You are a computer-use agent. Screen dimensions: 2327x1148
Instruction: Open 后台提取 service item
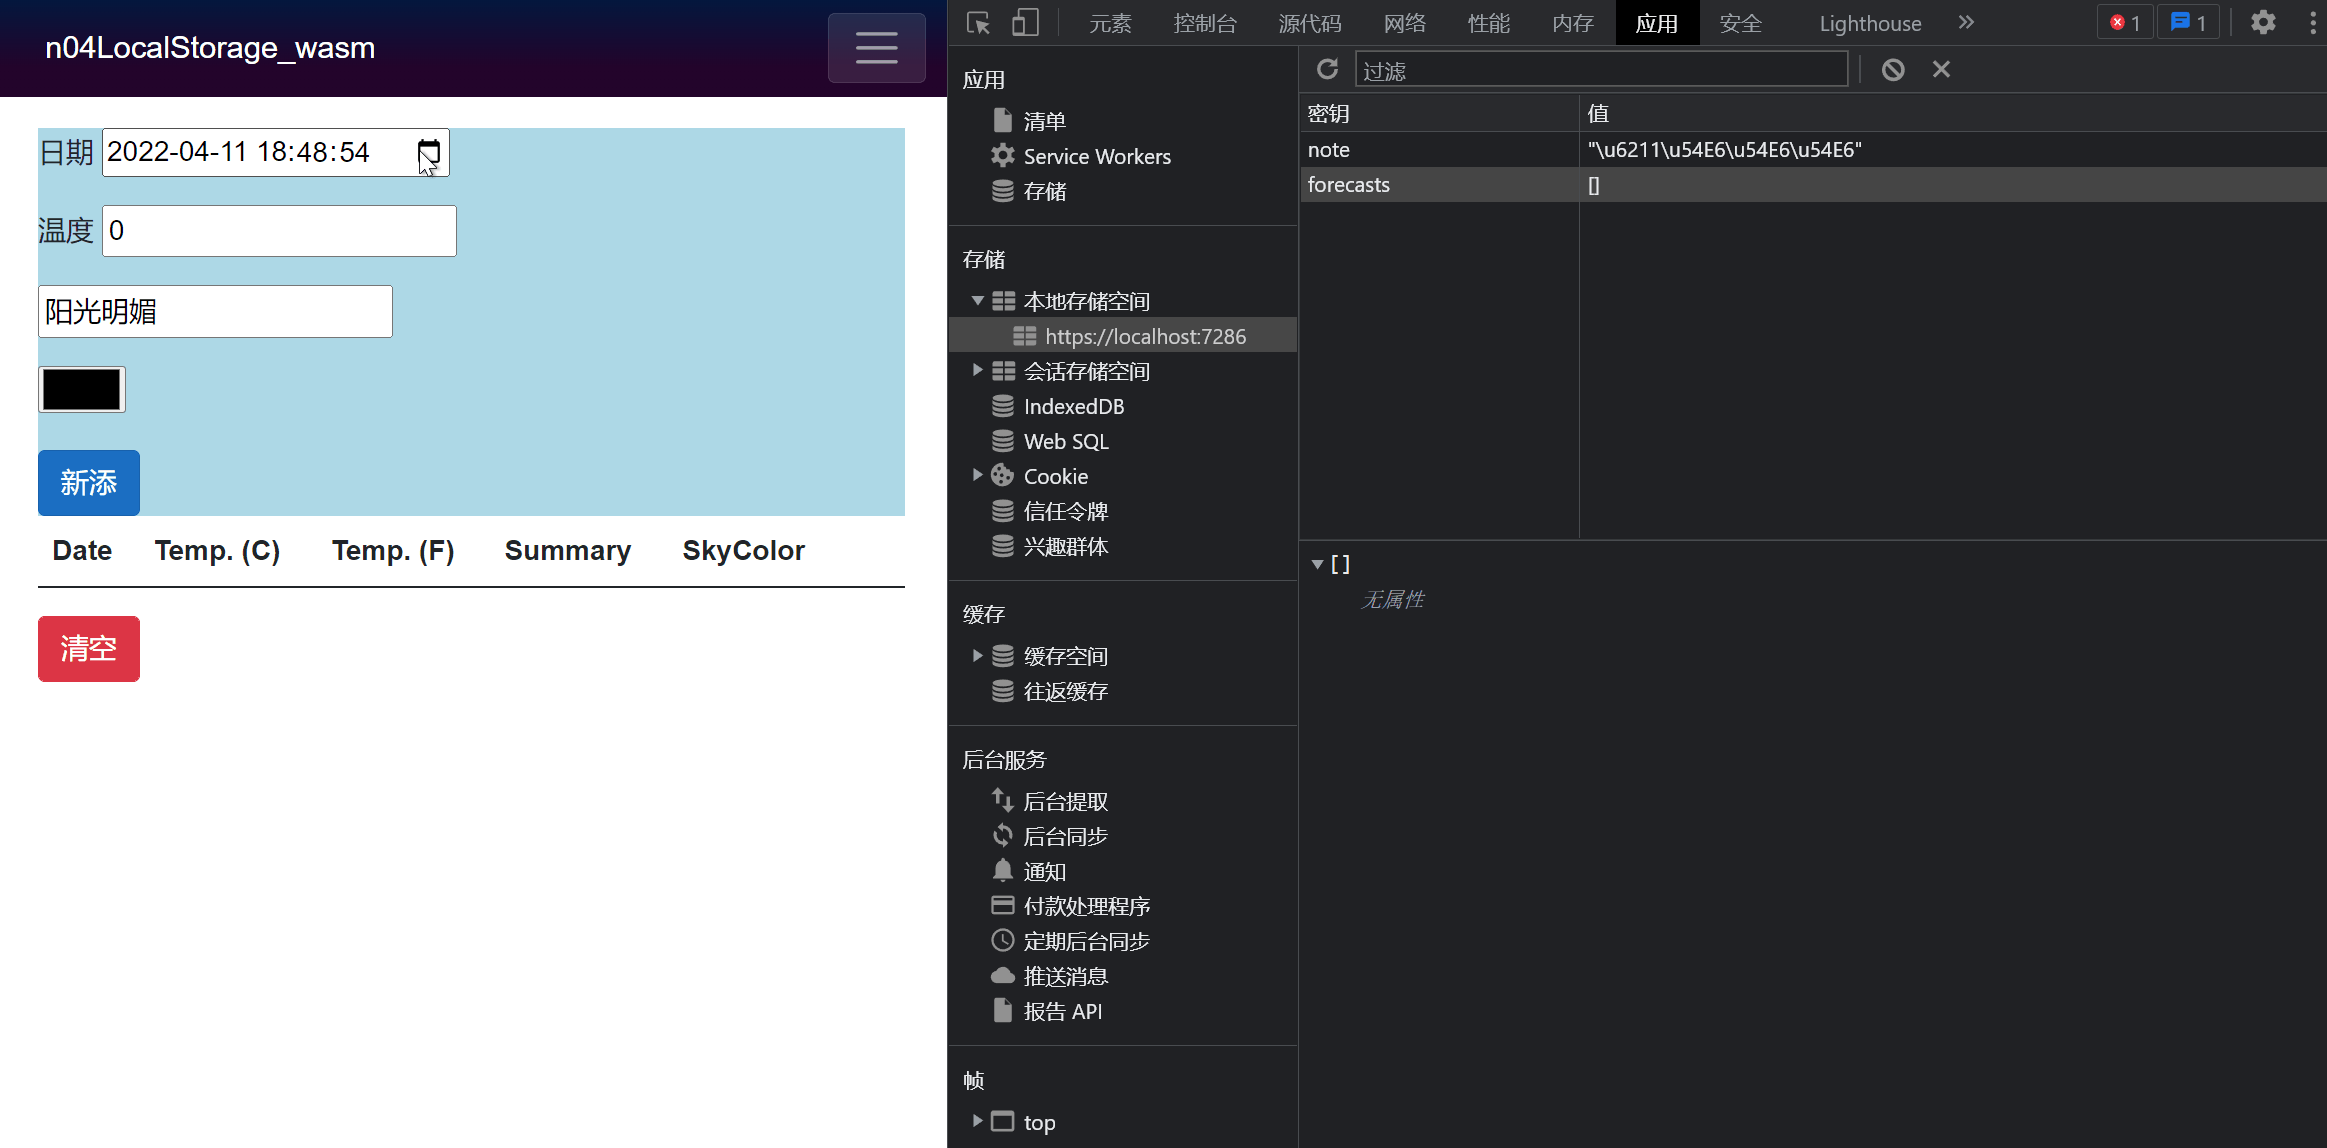point(1065,801)
